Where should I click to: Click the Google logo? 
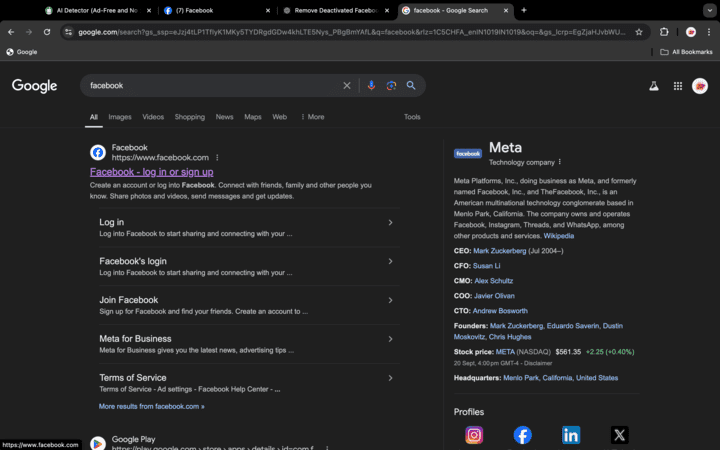tap(34, 86)
